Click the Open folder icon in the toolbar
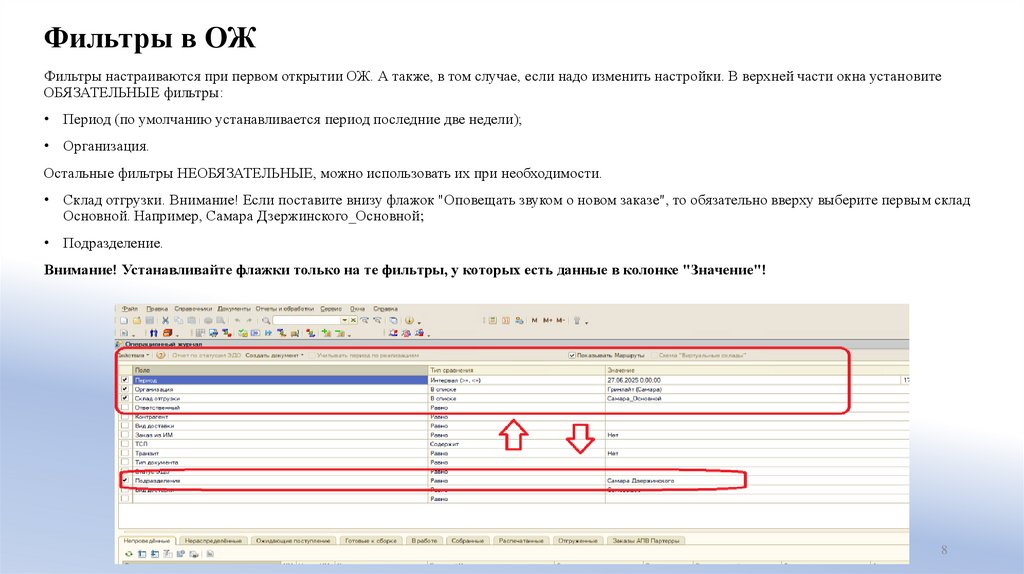This screenshot has width=1024, height=574. [x=136, y=321]
